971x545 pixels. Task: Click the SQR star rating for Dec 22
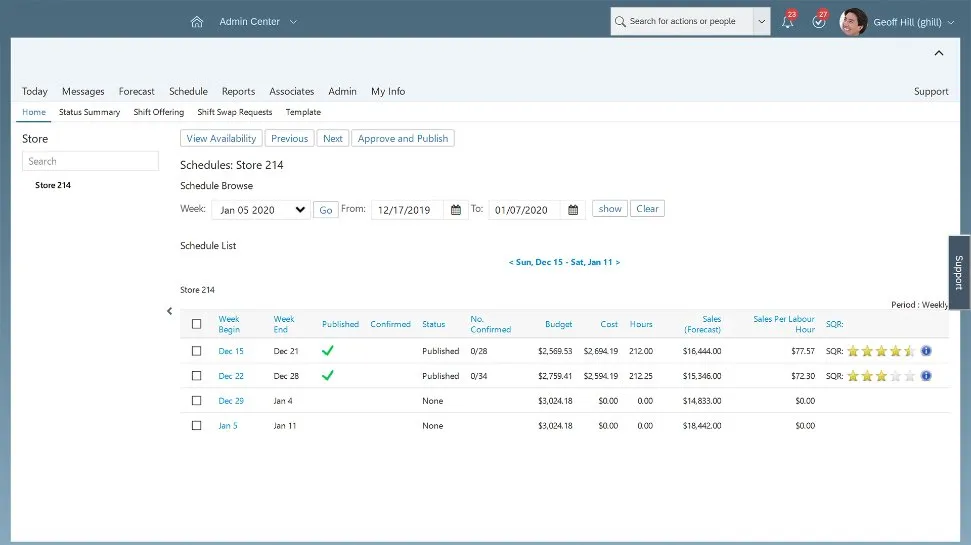881,376
